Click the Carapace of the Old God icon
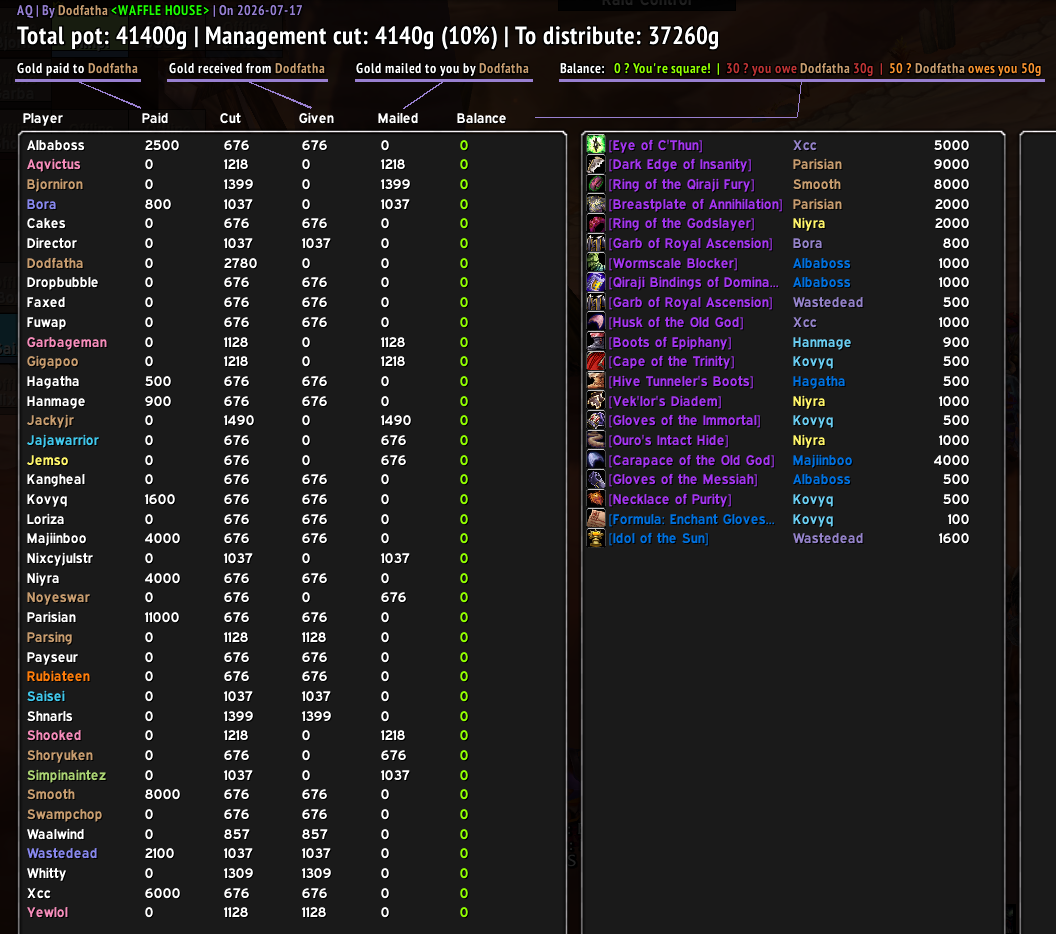1056x934 pixels. 596,460
